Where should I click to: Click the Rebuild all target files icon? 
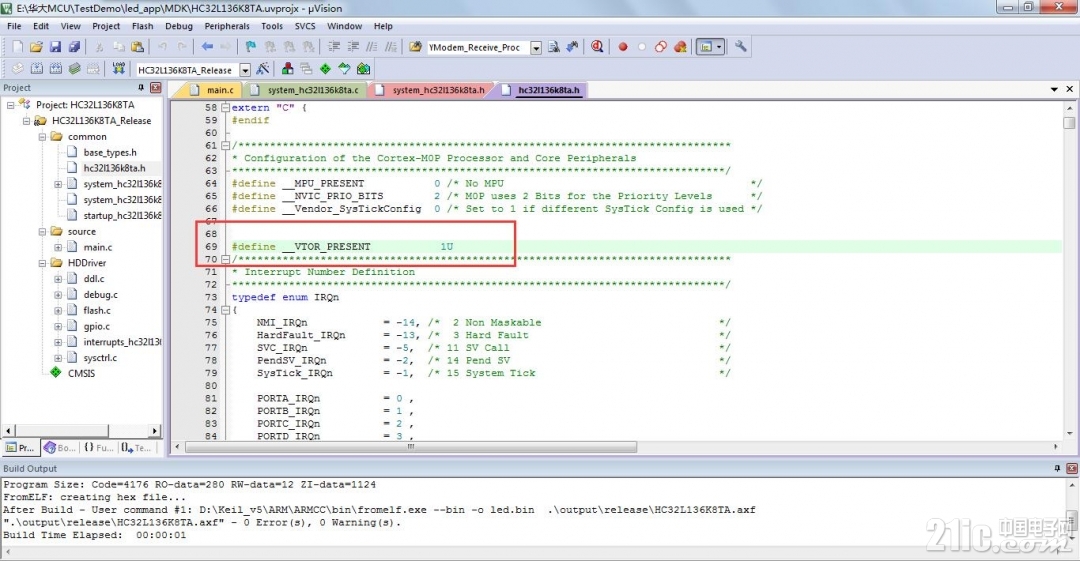tap(55, 69)
